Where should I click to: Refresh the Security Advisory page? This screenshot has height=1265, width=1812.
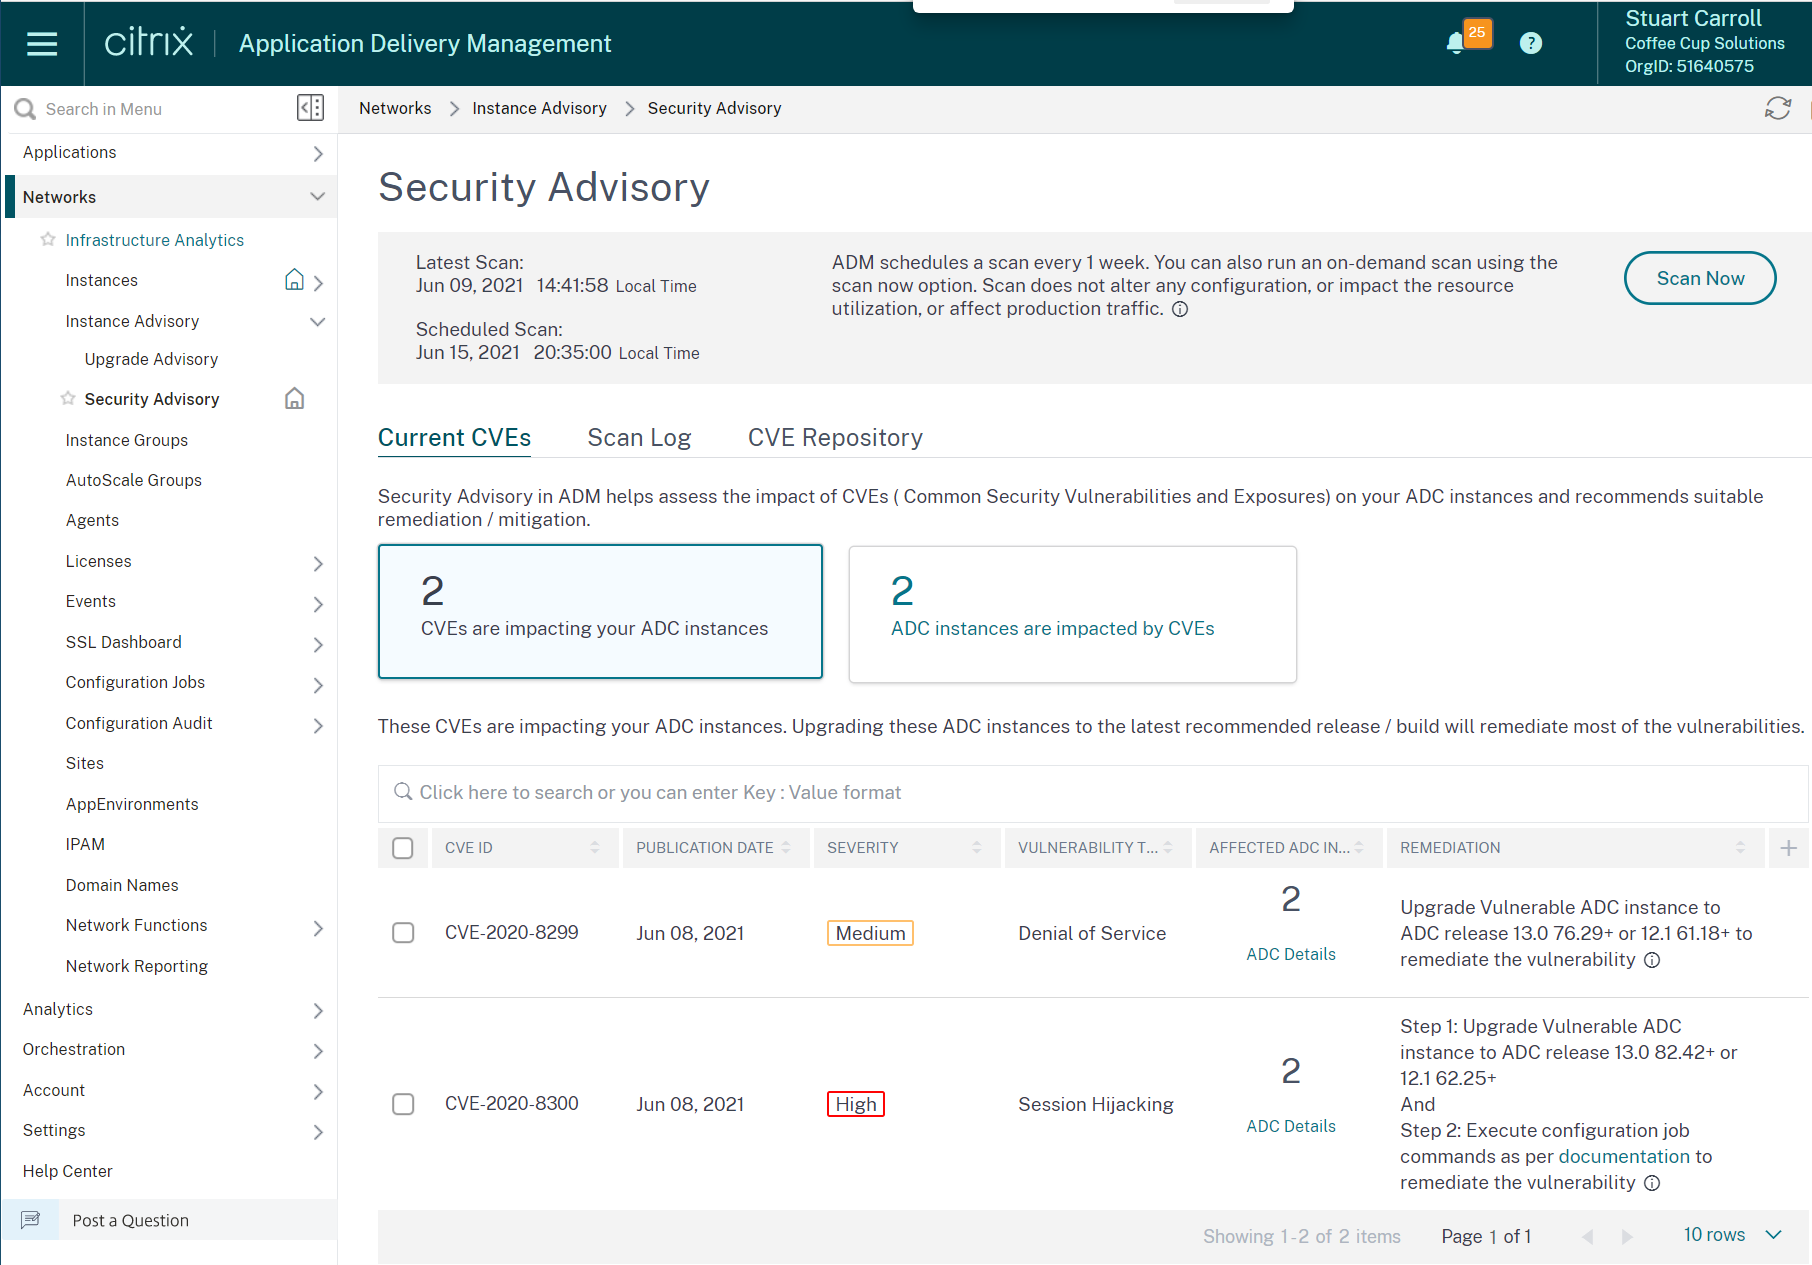click(x=1780, y=108)
